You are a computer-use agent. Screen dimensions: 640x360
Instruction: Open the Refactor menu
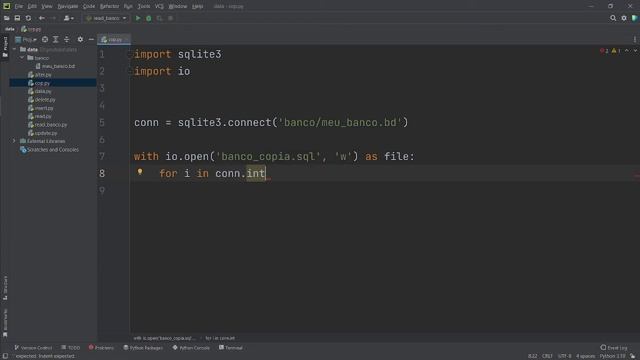click(109, 7)
